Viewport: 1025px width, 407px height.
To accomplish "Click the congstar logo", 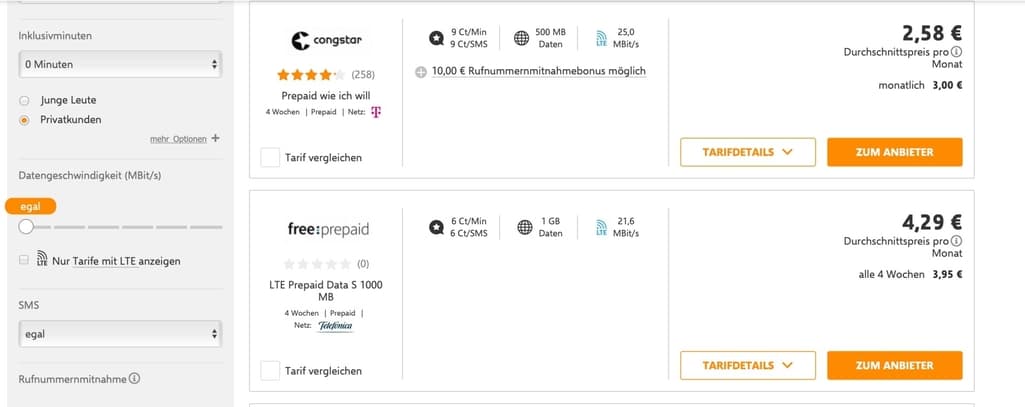I will (x=327, y=41).
